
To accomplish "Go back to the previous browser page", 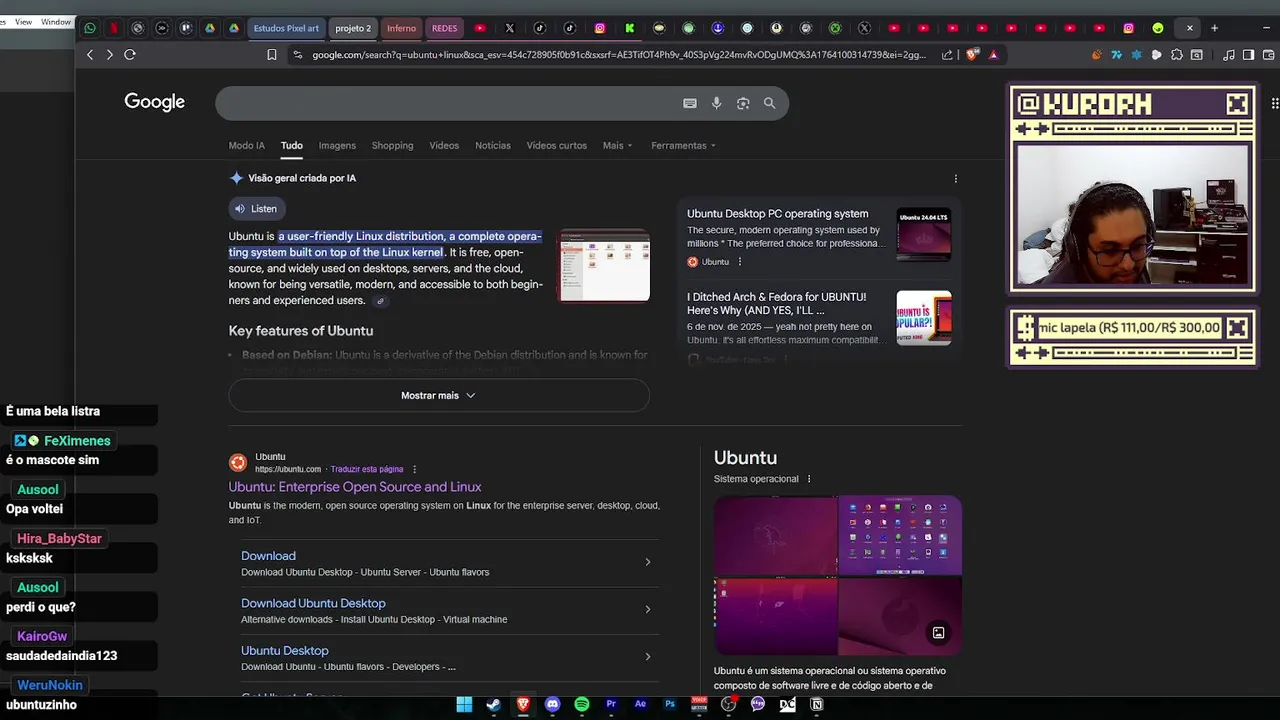I will [90, 55].
